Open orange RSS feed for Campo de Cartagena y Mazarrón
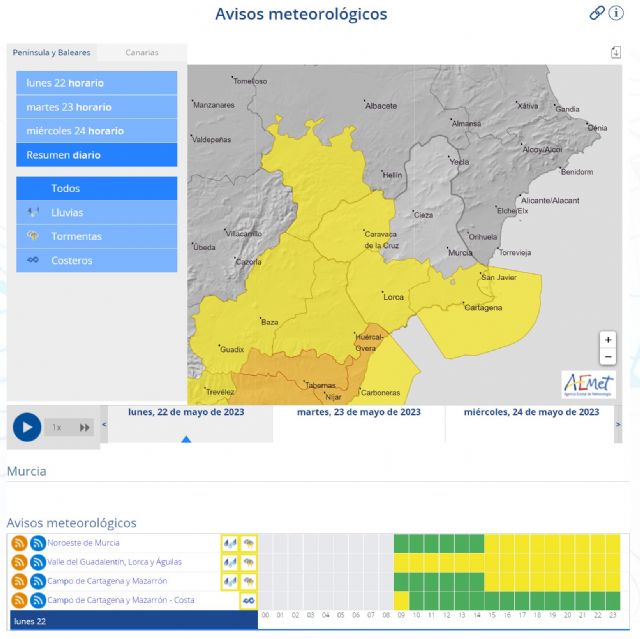 (x=19, y=581)
